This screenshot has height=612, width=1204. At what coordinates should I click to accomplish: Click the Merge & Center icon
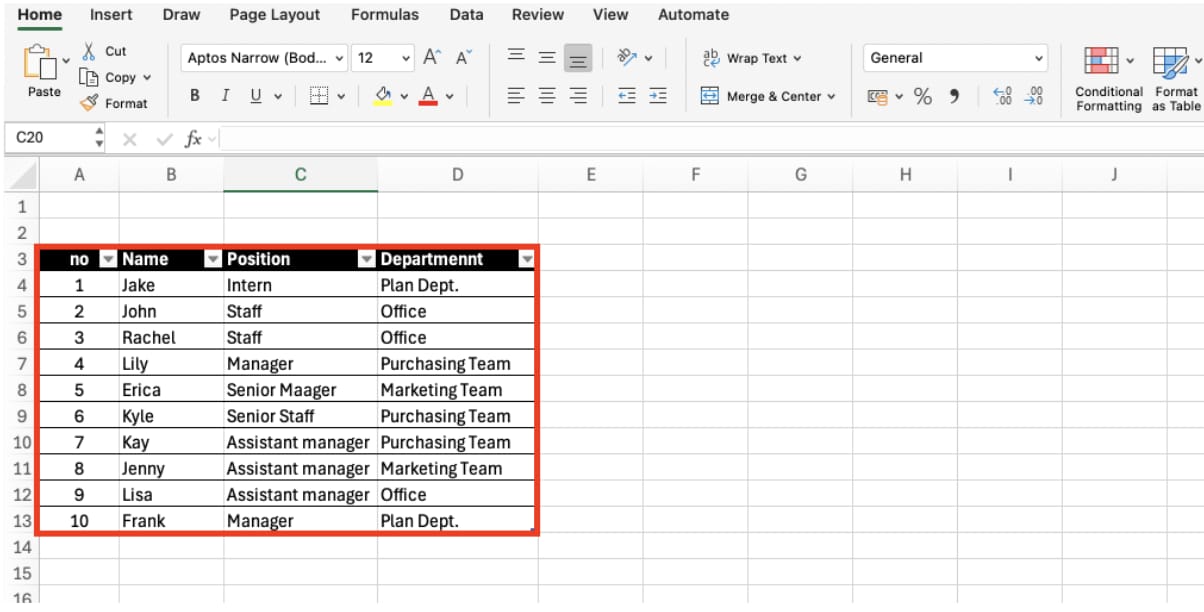tap(709, 96)
